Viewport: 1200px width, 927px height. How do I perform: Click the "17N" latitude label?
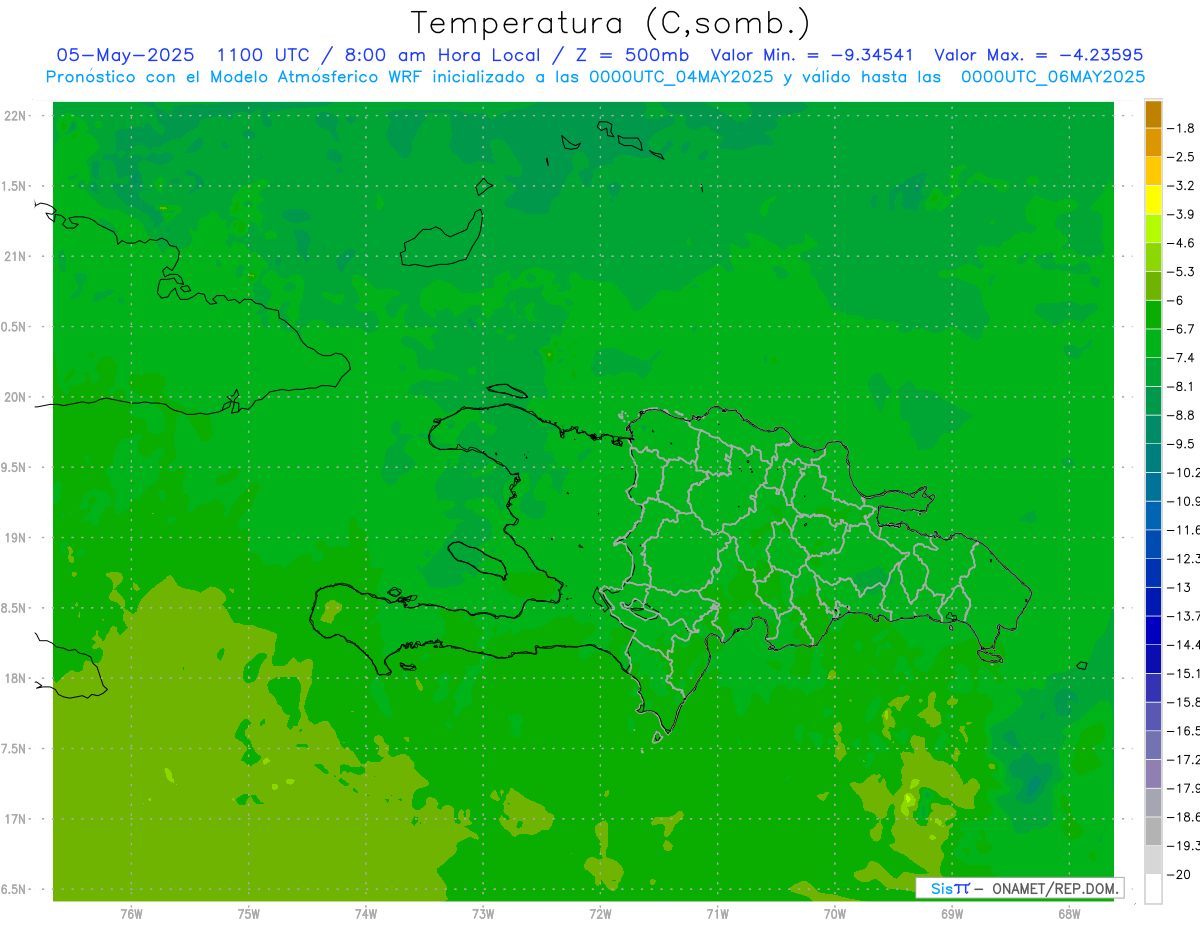click(x=16, y=819)
